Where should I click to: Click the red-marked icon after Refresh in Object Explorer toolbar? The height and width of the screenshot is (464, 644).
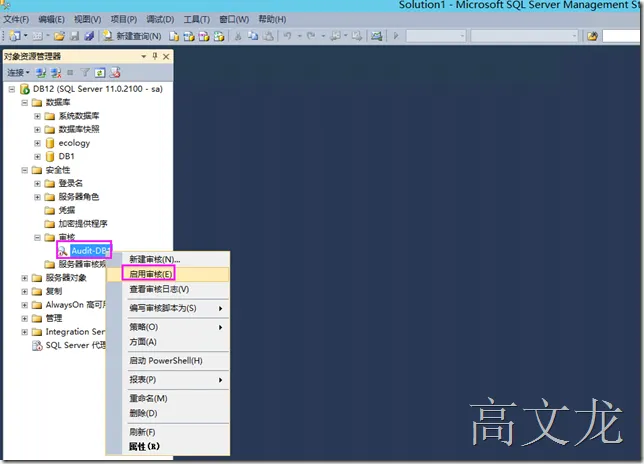115,73
